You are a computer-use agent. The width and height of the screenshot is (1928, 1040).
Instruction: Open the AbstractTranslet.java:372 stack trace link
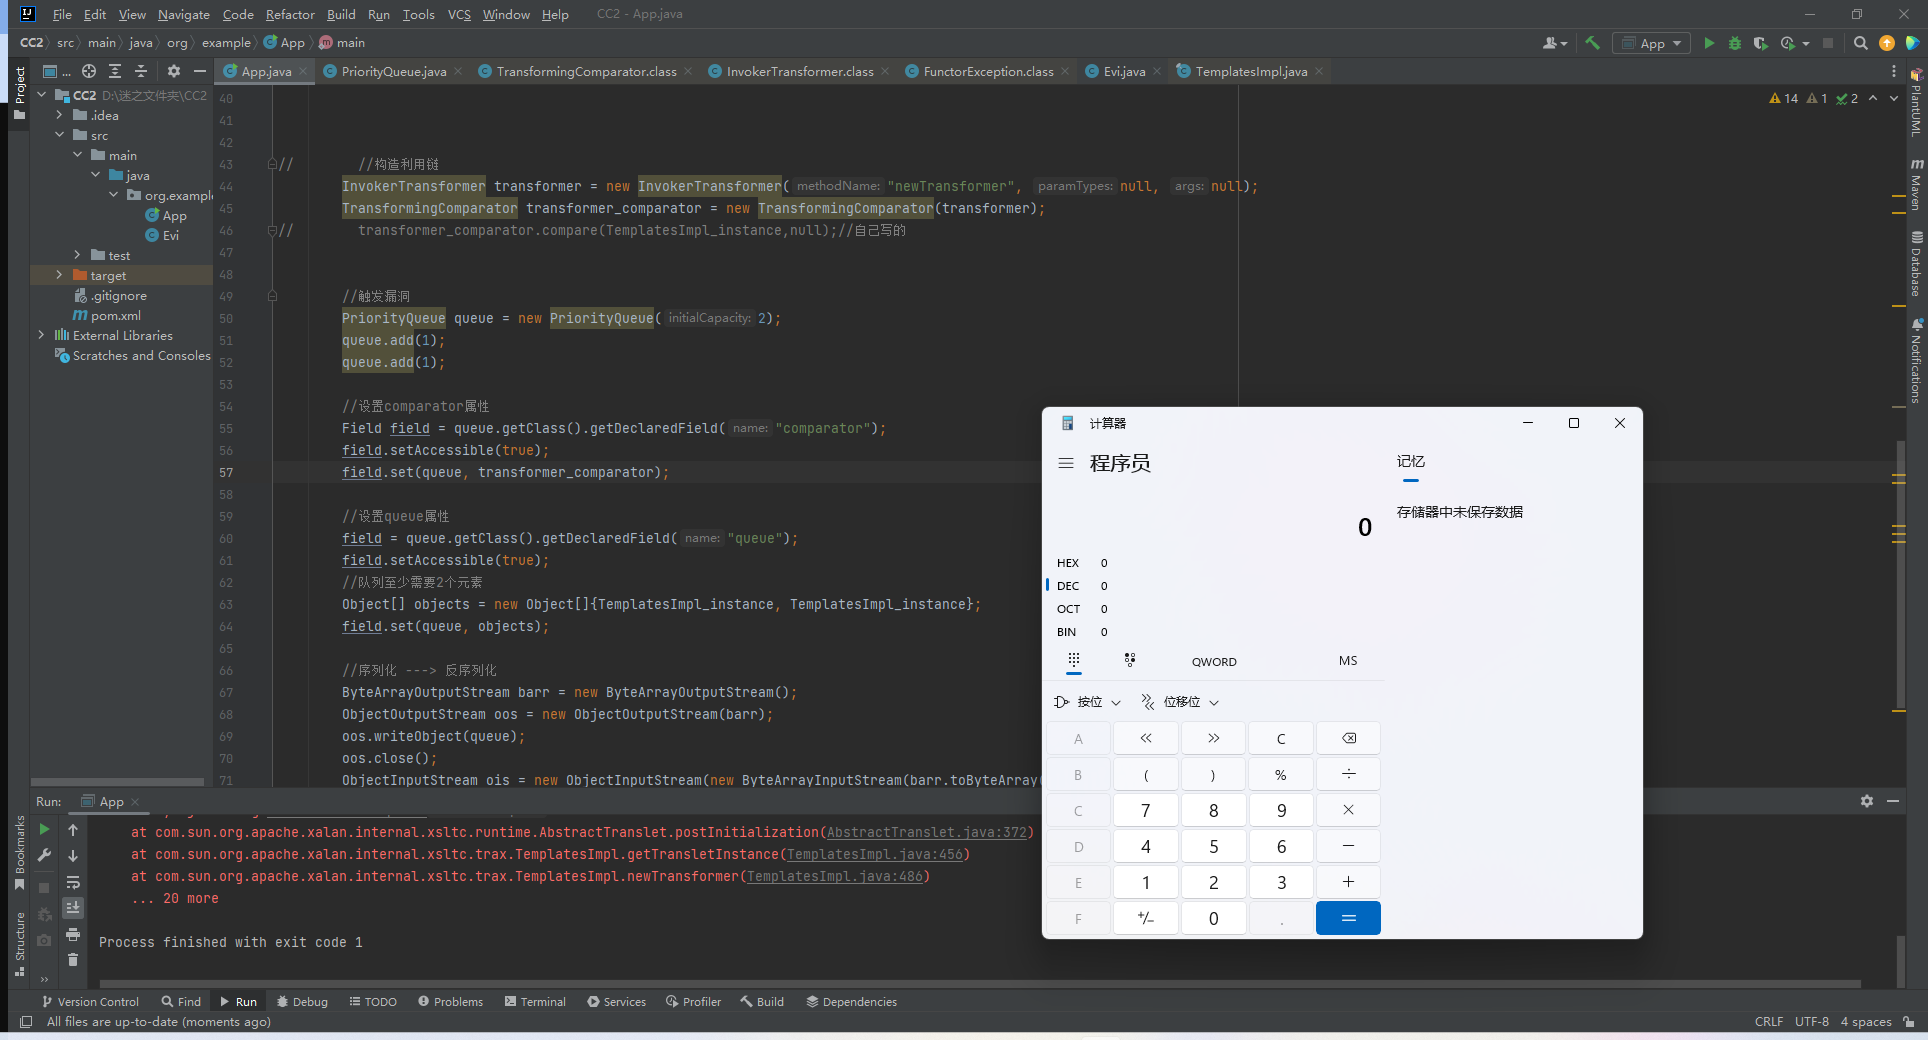927,832
